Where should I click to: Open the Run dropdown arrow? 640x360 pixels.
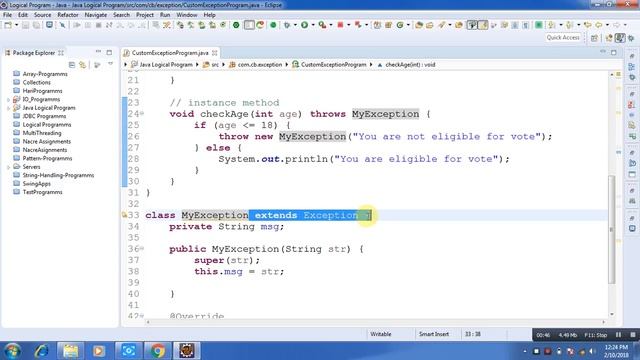tap(313, 25)
